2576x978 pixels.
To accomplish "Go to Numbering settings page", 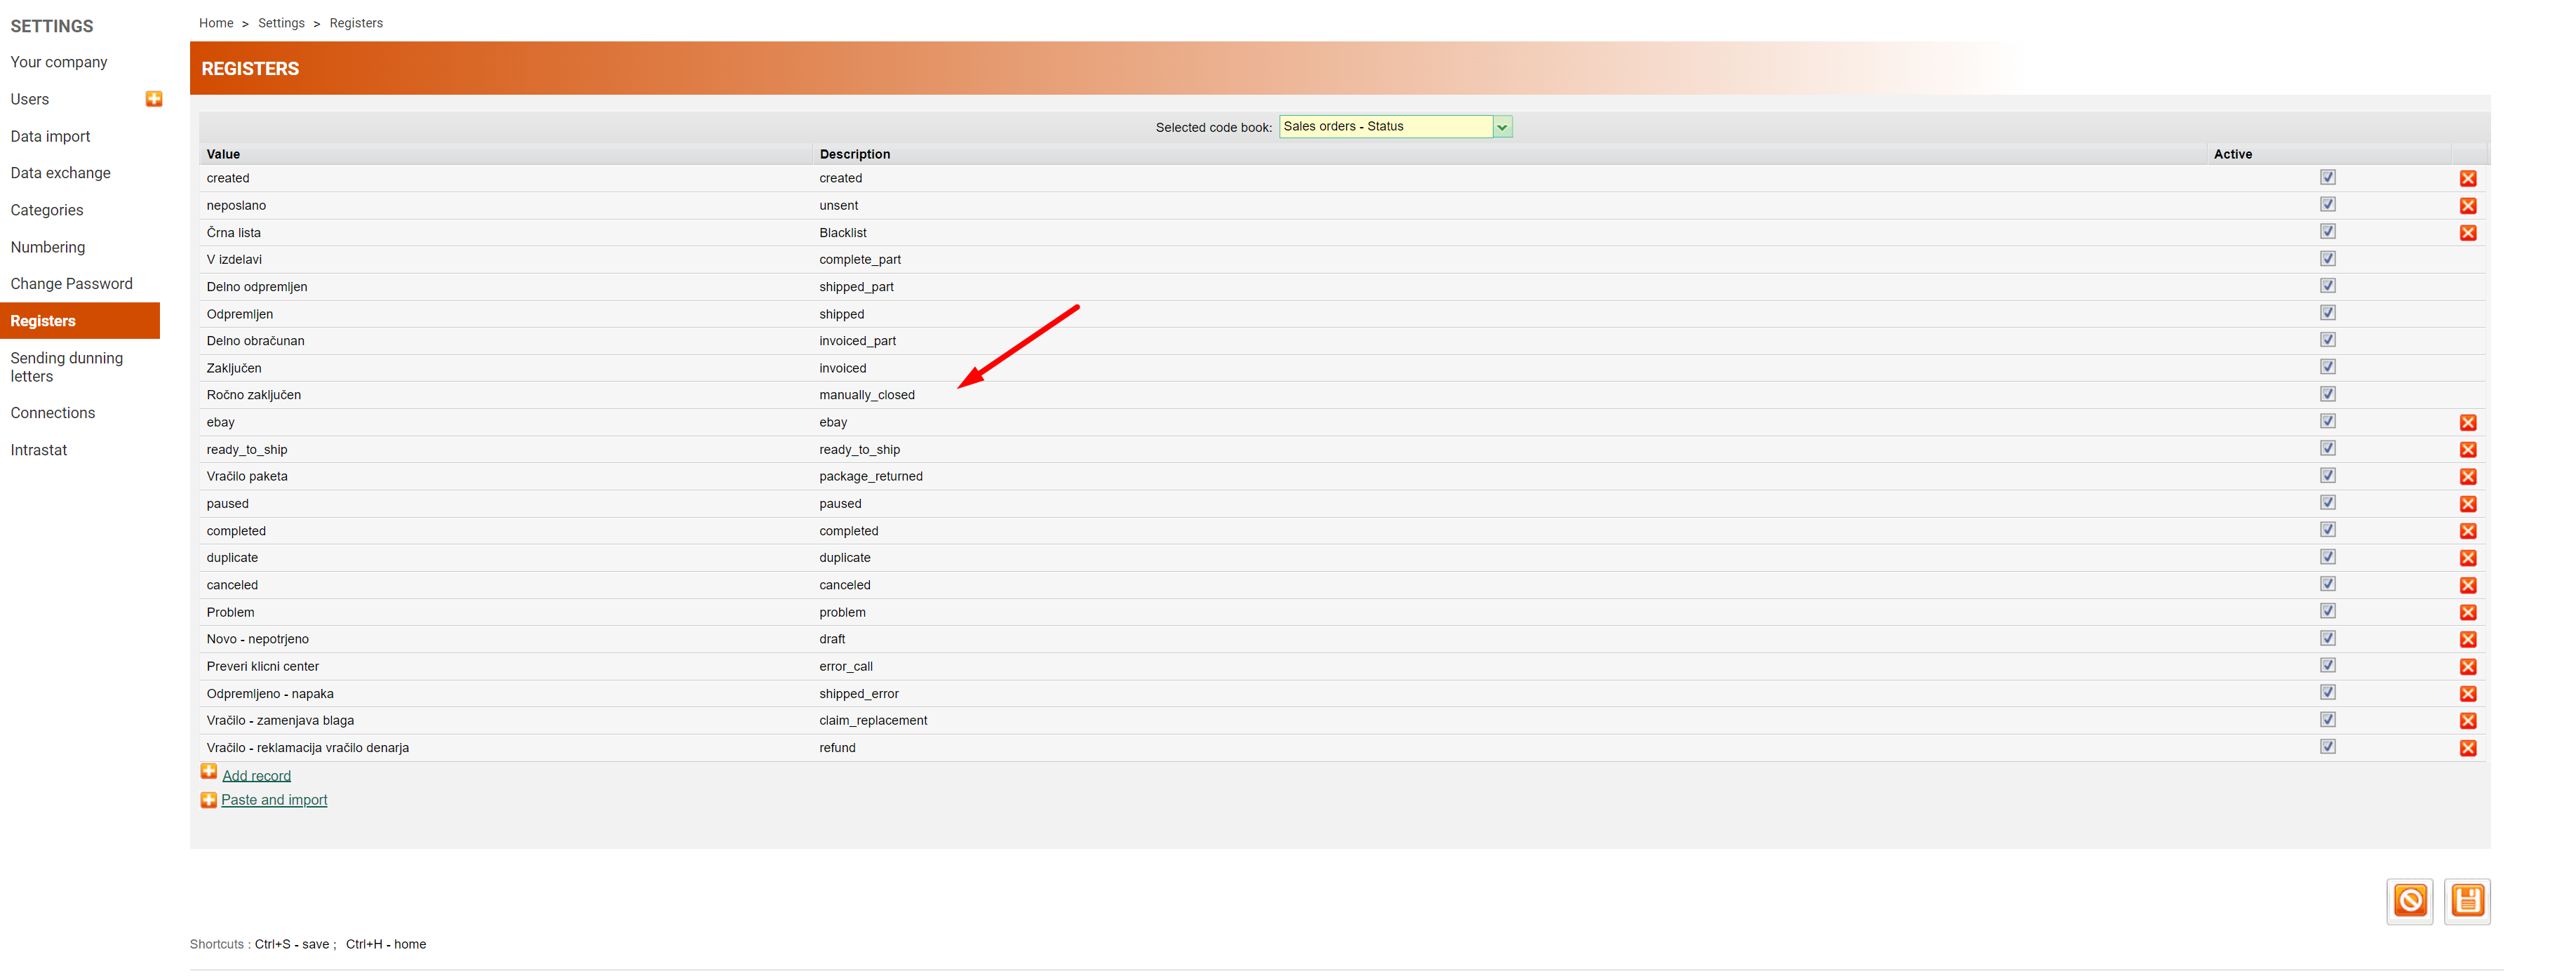I will point(48,247).
